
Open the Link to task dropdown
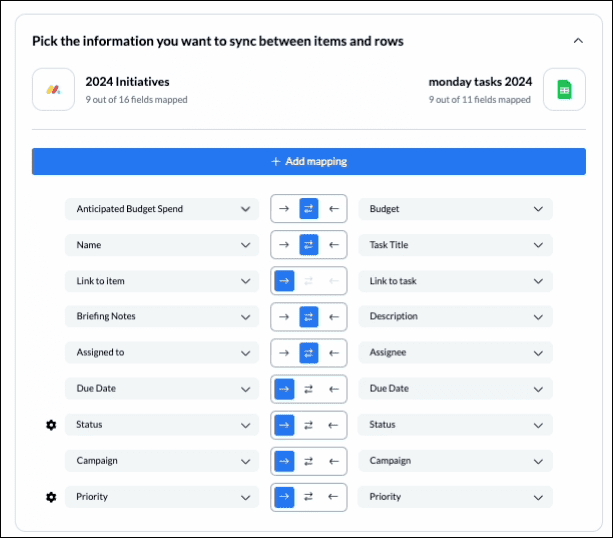[x=455, y=281]
